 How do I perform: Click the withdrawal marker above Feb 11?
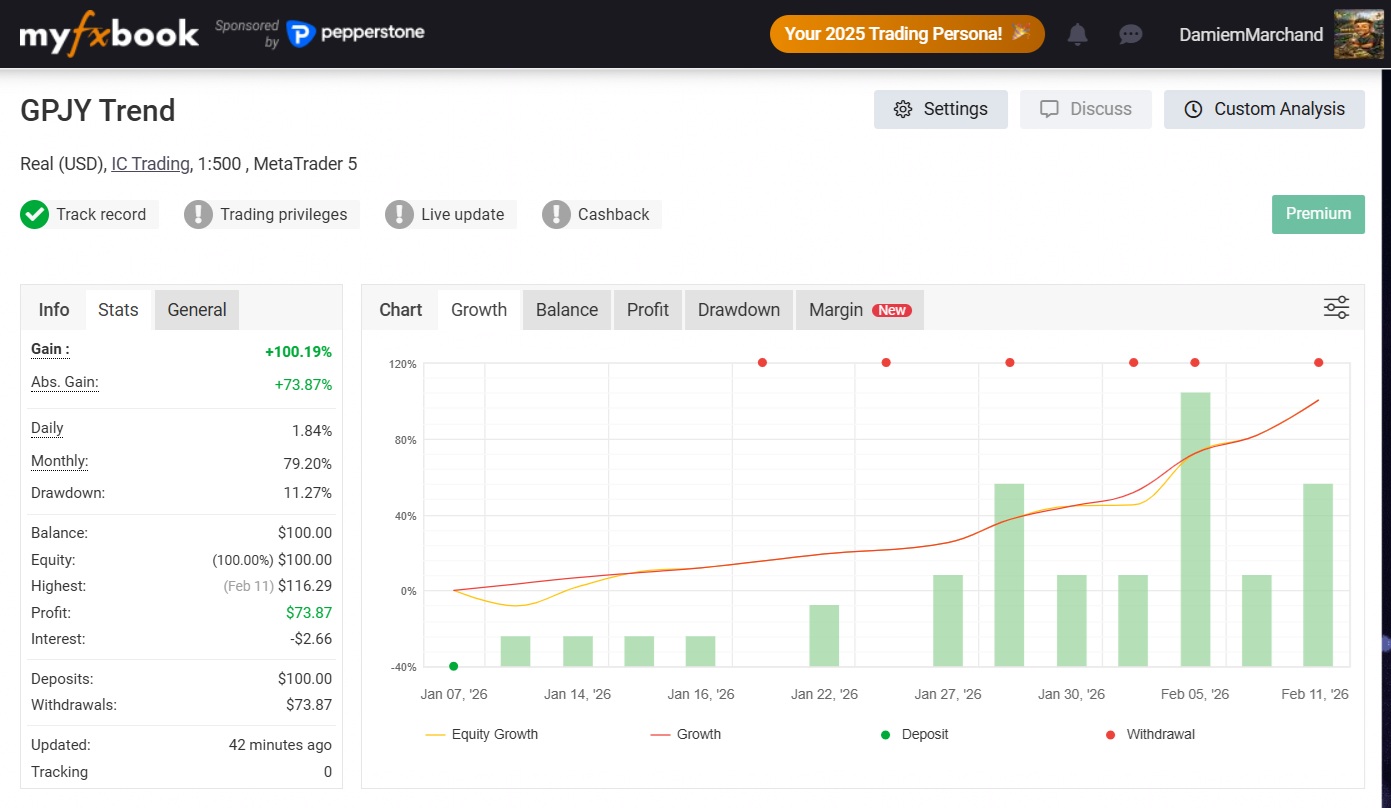1318,363
